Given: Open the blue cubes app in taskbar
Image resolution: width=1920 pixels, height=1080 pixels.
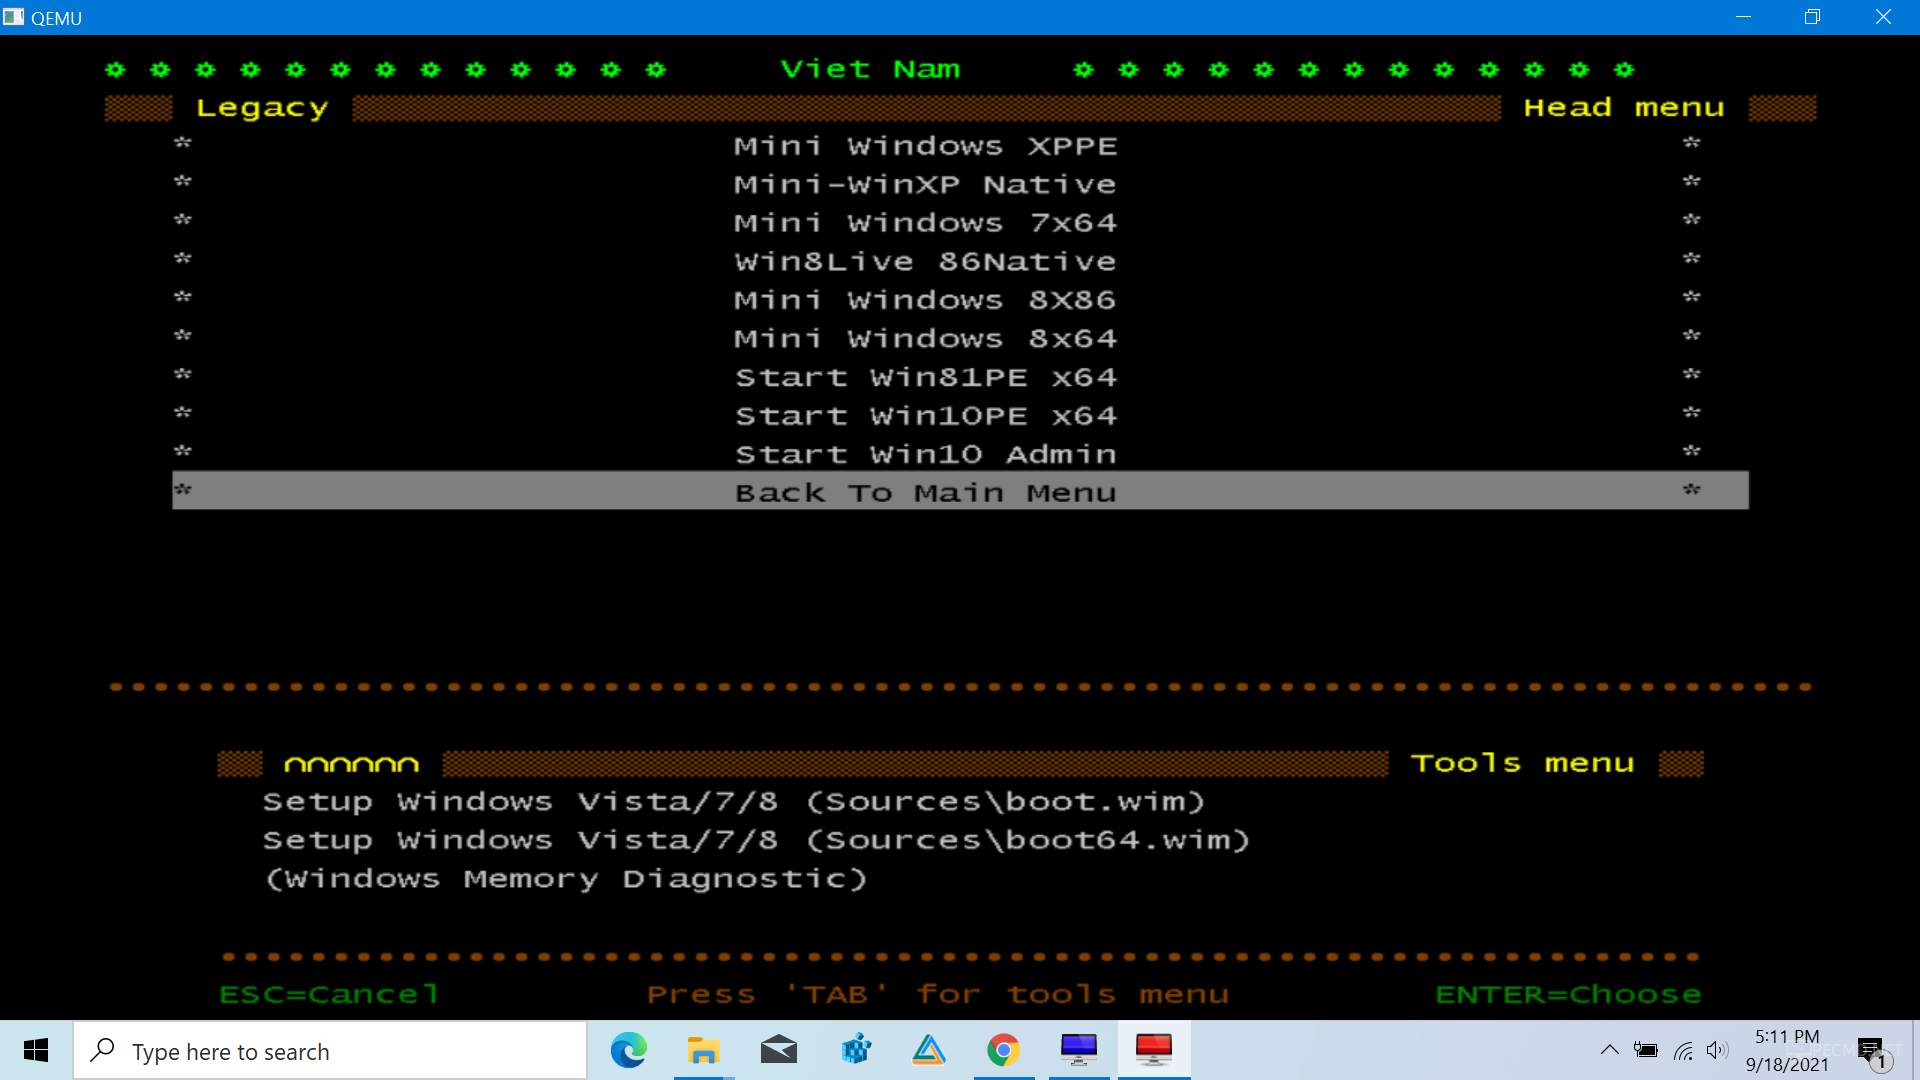Looking at the screenshot, I should [x=856, y=1050].
